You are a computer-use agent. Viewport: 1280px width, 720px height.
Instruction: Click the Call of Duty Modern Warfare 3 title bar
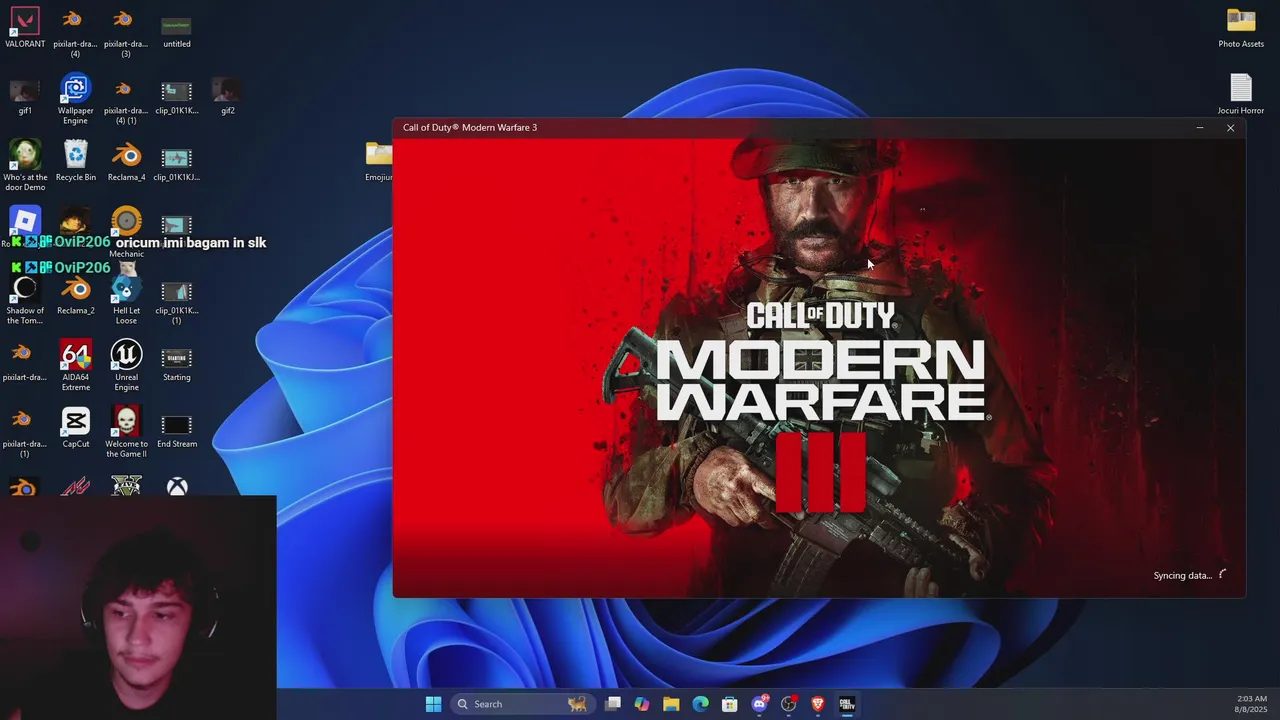pos(819,127)
